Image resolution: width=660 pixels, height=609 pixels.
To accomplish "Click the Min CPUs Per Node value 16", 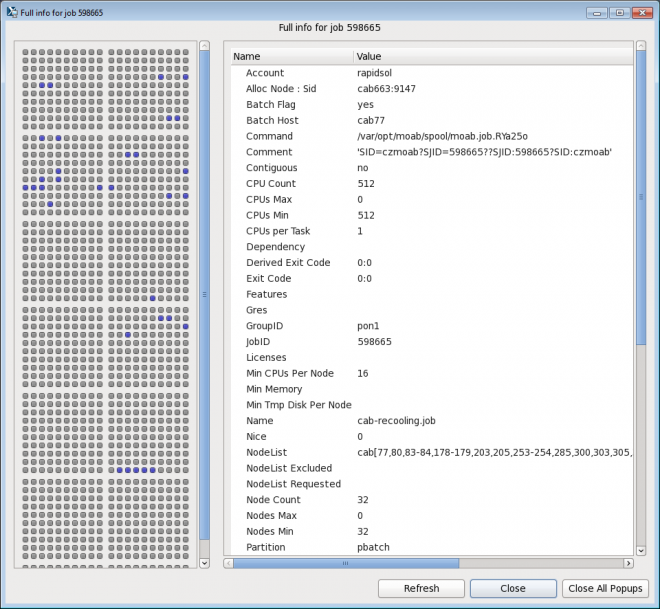I will (x=363, y=373).
